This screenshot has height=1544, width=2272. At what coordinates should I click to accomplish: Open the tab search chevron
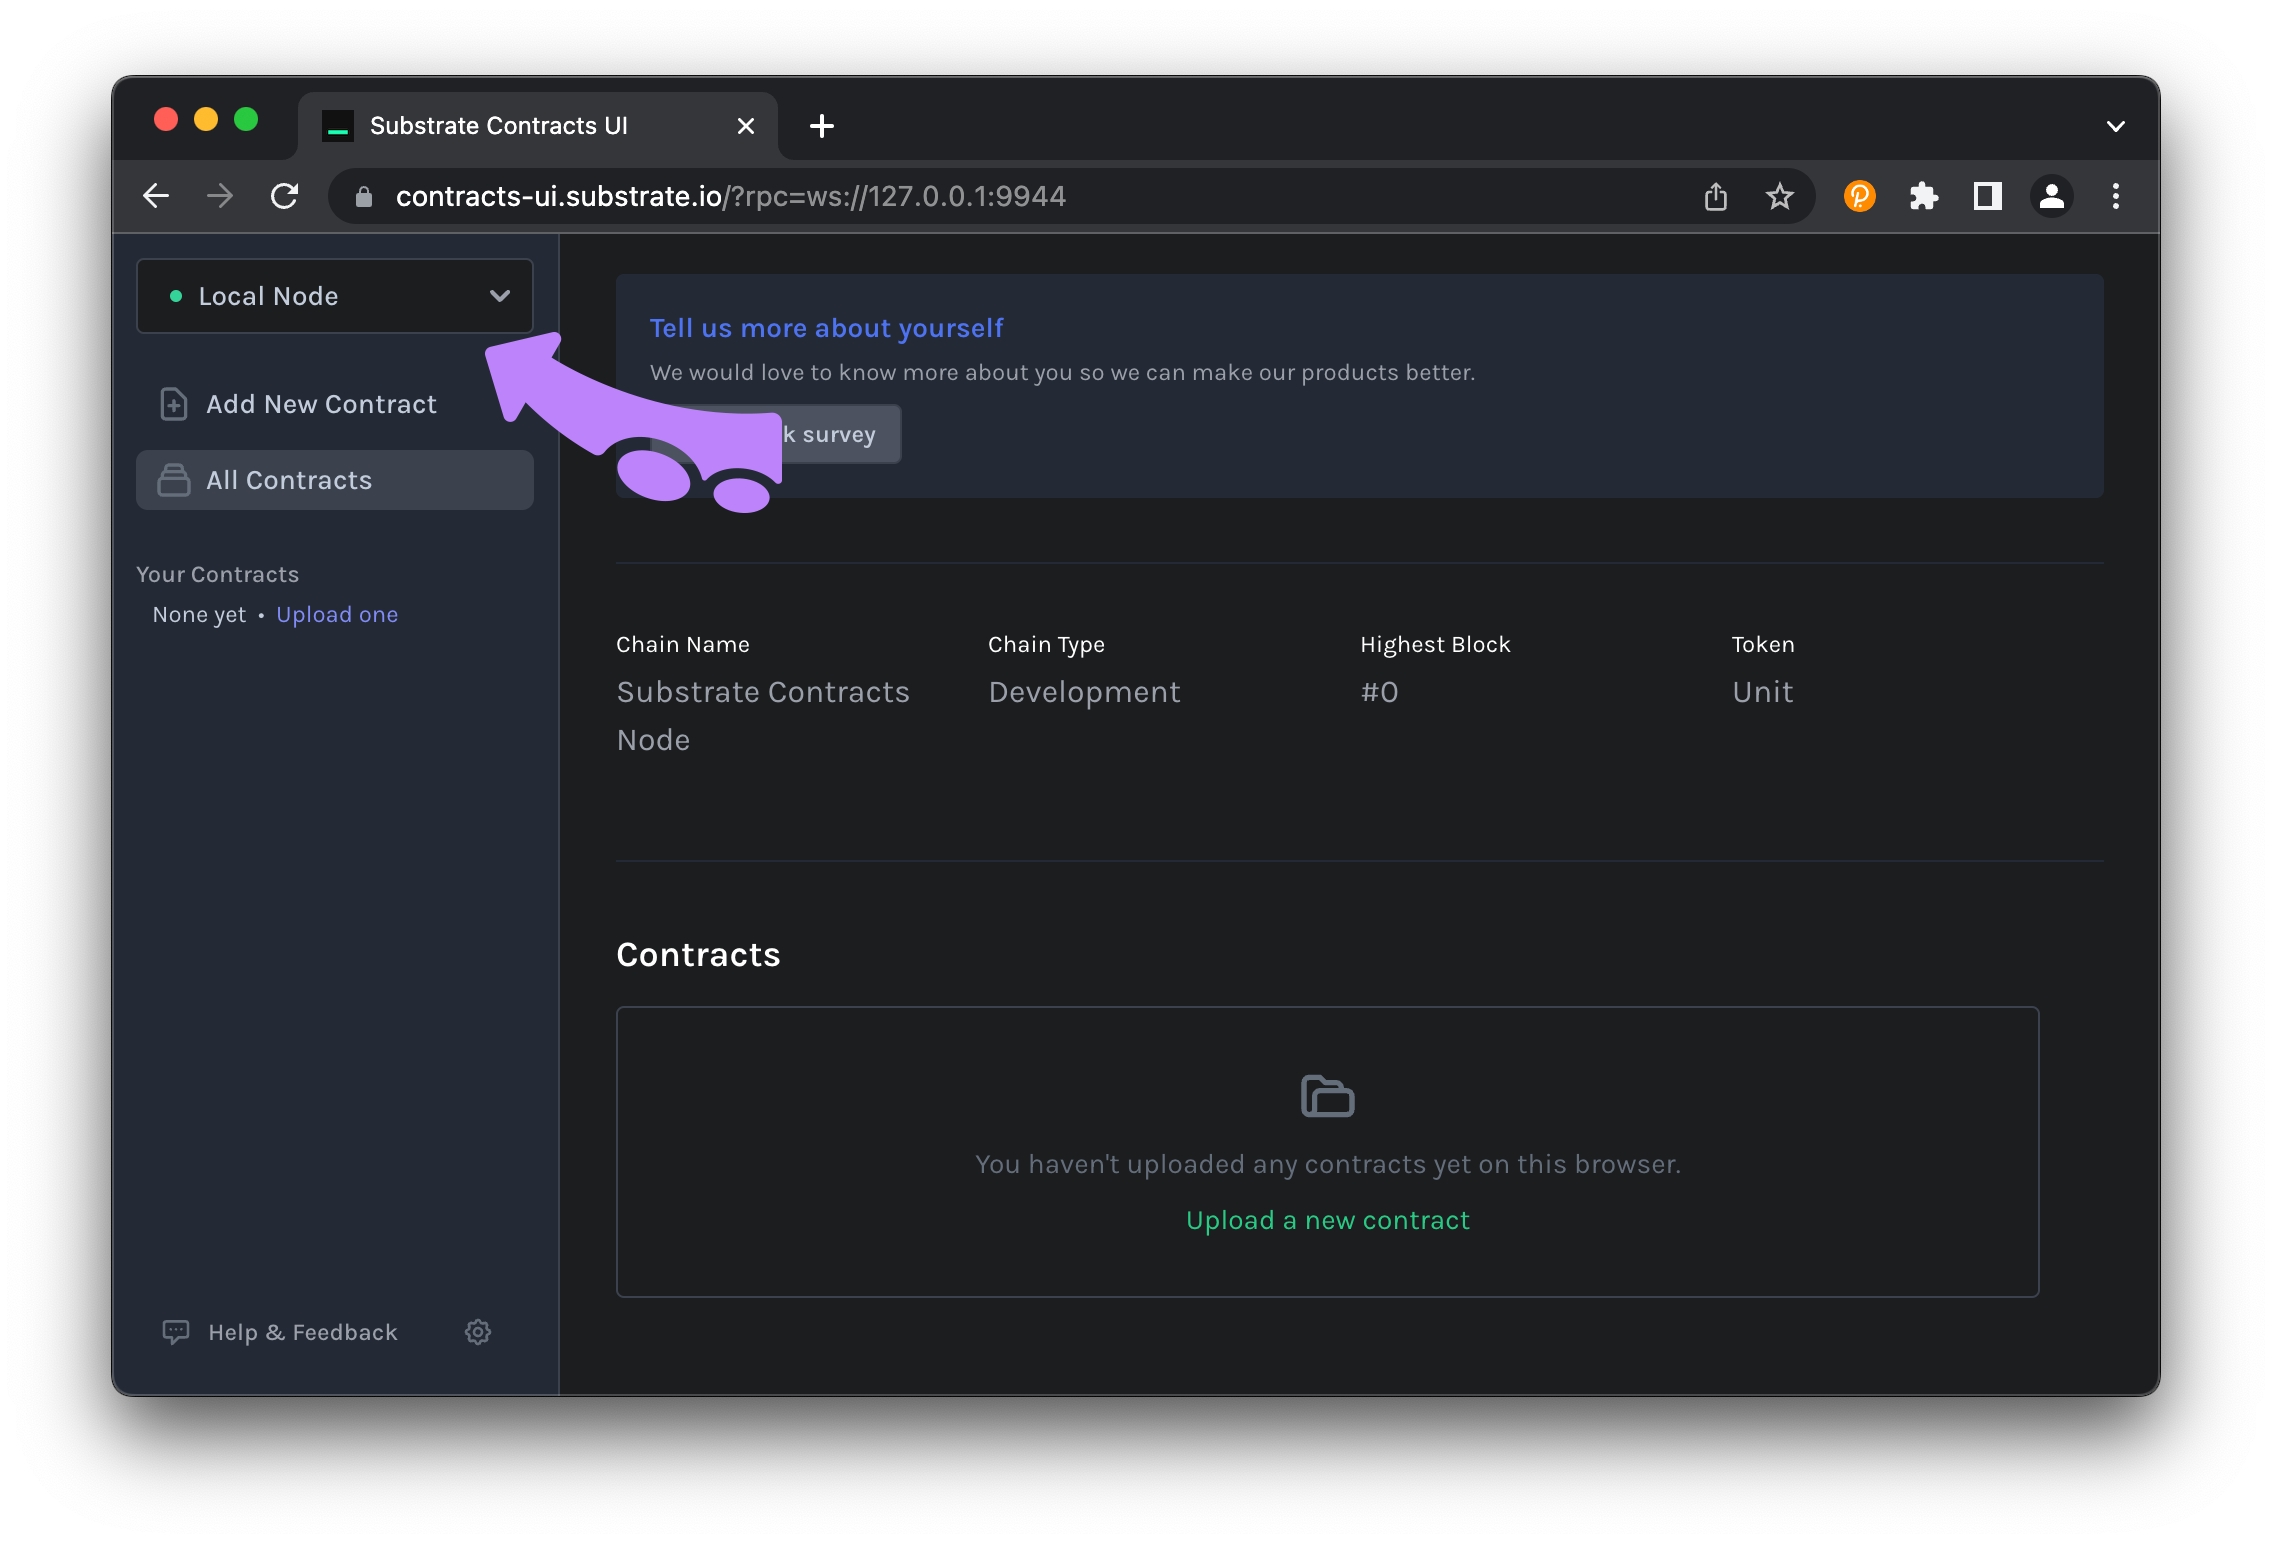click(x=2115, y=126)
